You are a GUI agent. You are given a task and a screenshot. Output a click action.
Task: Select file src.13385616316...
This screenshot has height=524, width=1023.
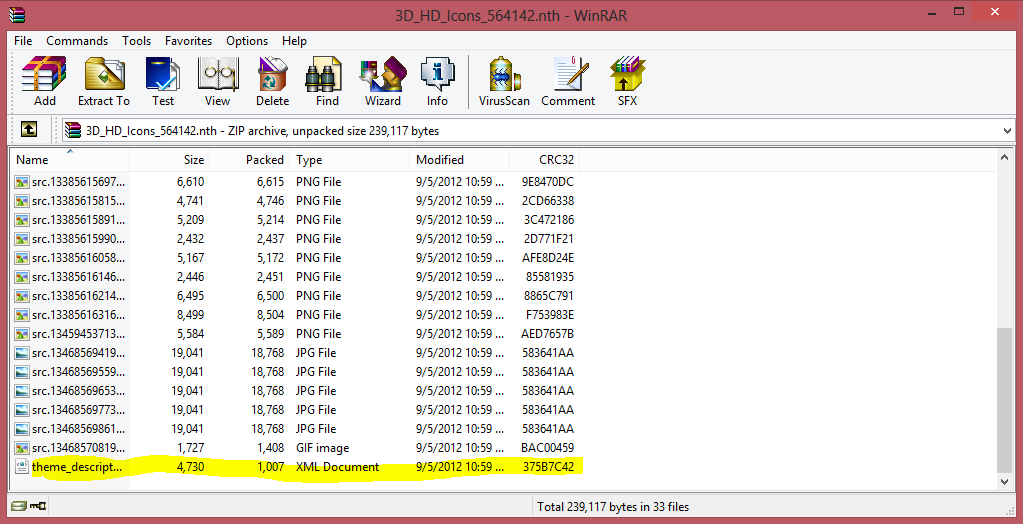78,315
